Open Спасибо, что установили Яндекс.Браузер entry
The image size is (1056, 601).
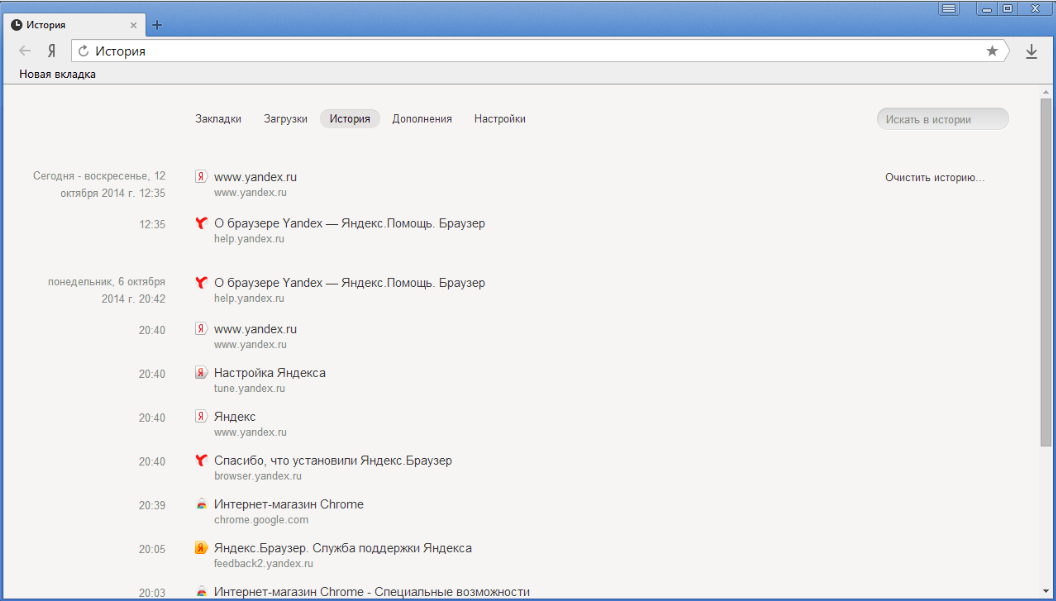pyautogui.click(x=332, y=461)
